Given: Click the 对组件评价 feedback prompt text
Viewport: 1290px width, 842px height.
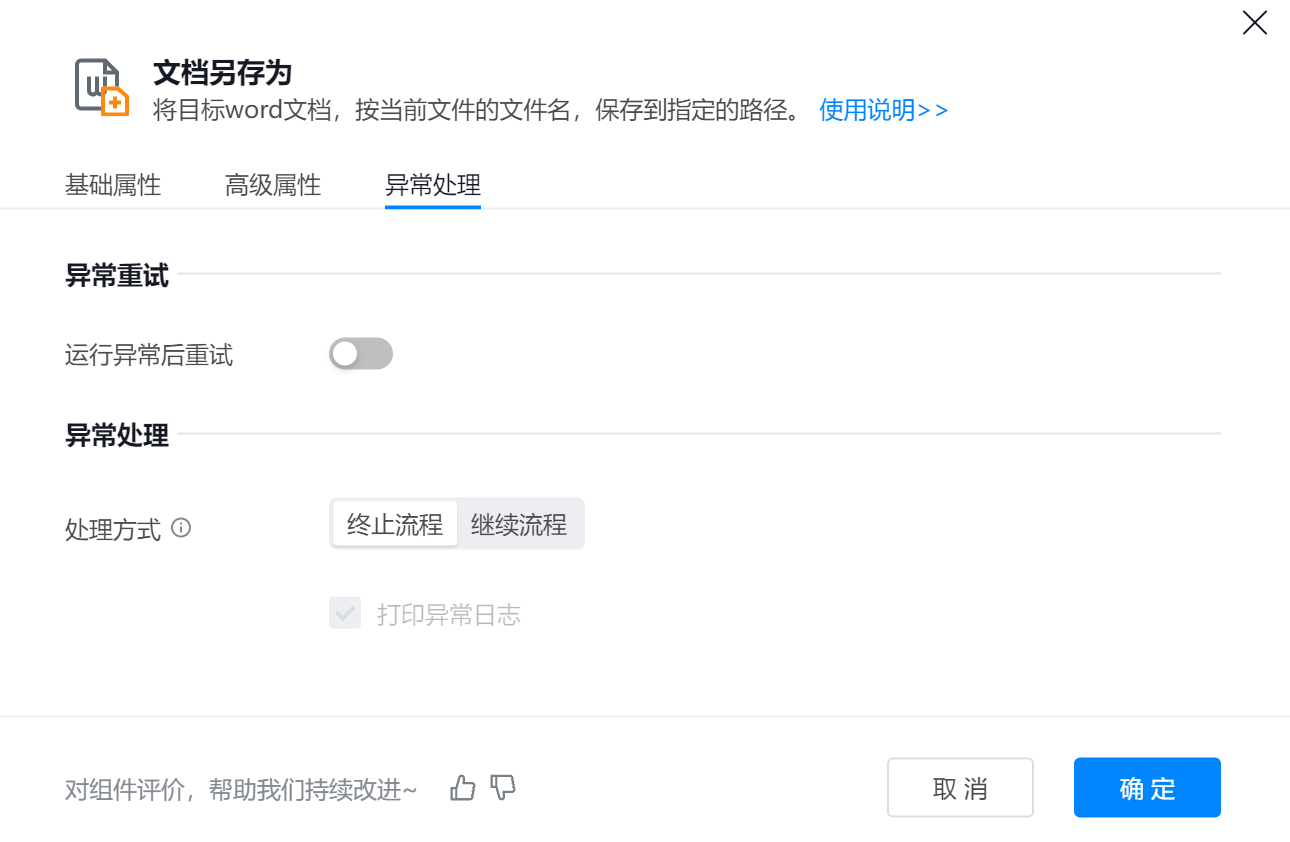Looking at the screenshot, I should pyautogui.click(x=241, y=790).
